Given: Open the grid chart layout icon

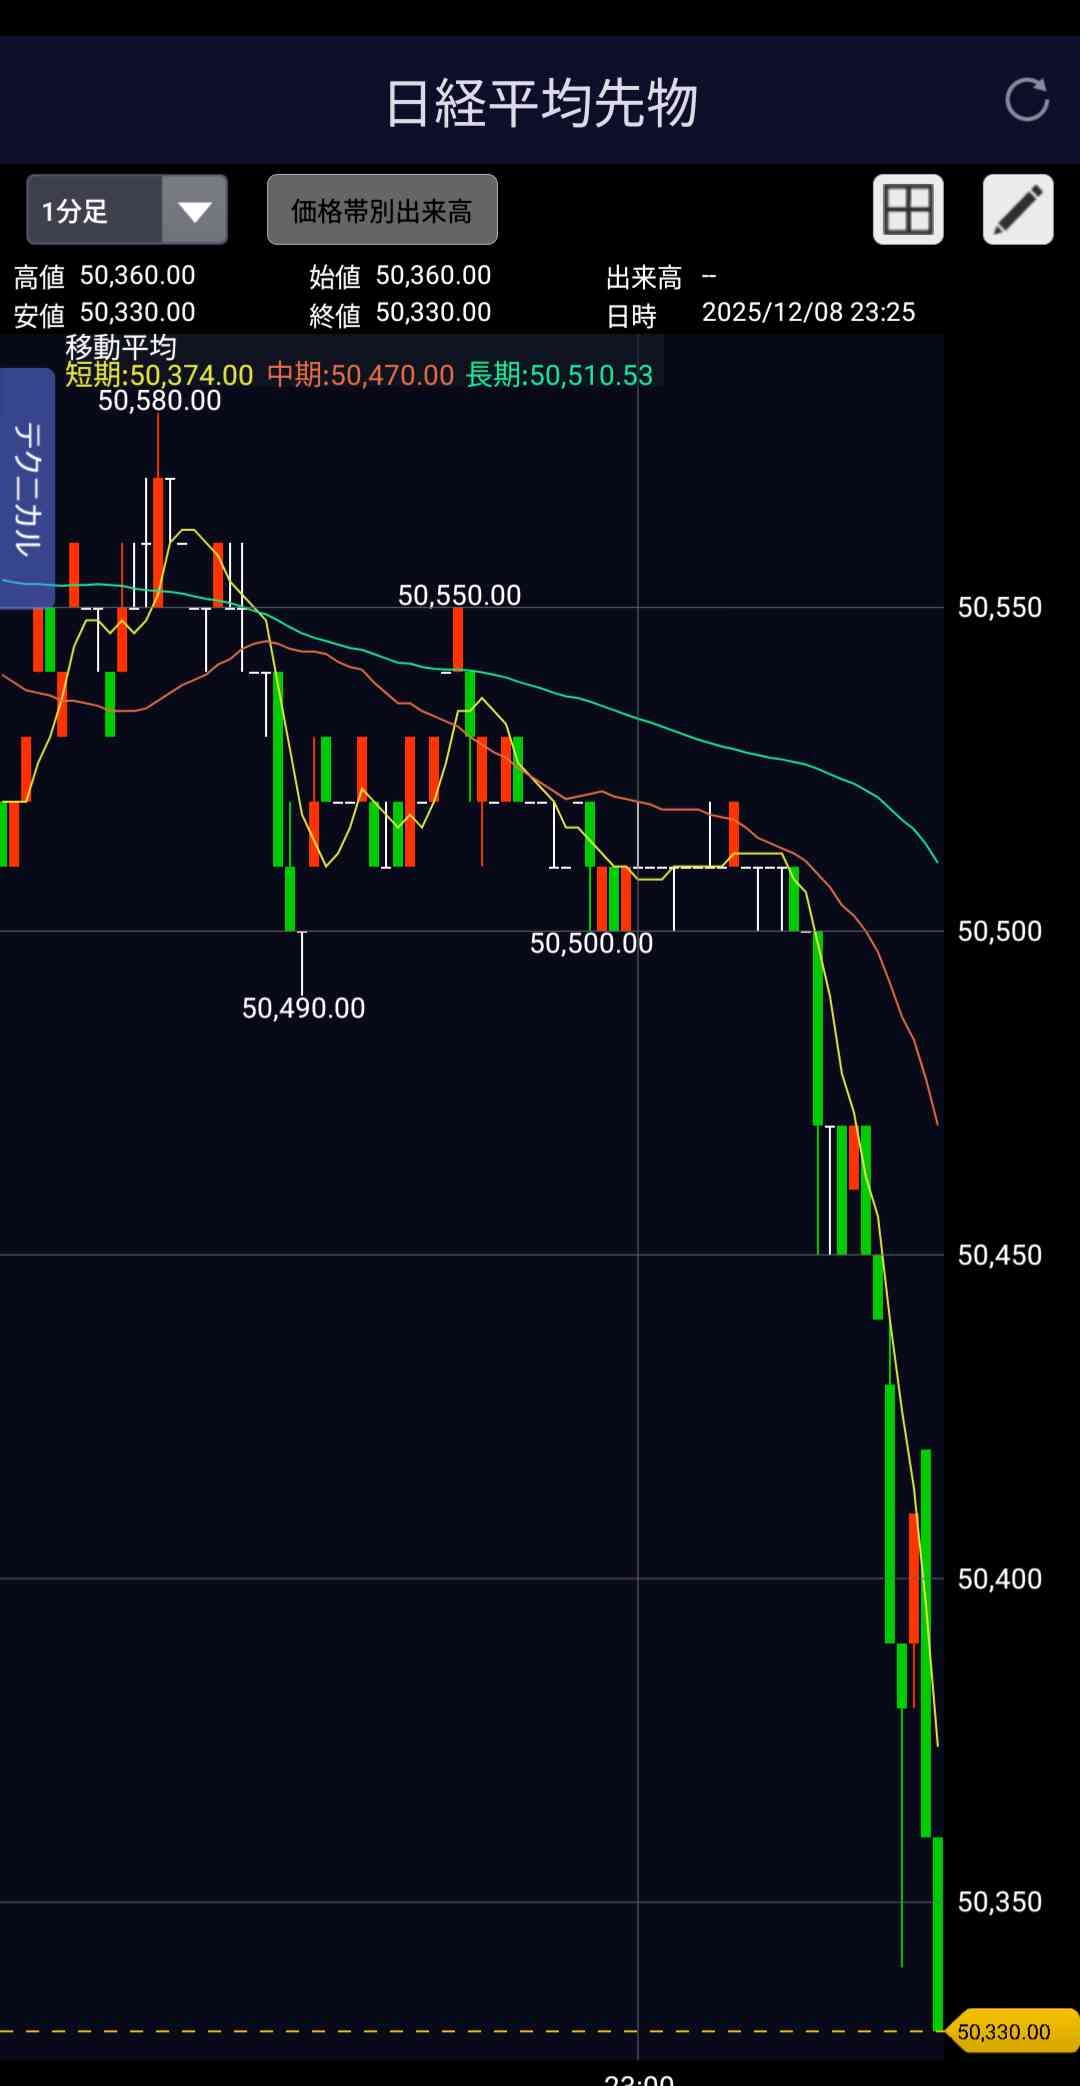Looking at the screenshot, I should click(908, 210).
